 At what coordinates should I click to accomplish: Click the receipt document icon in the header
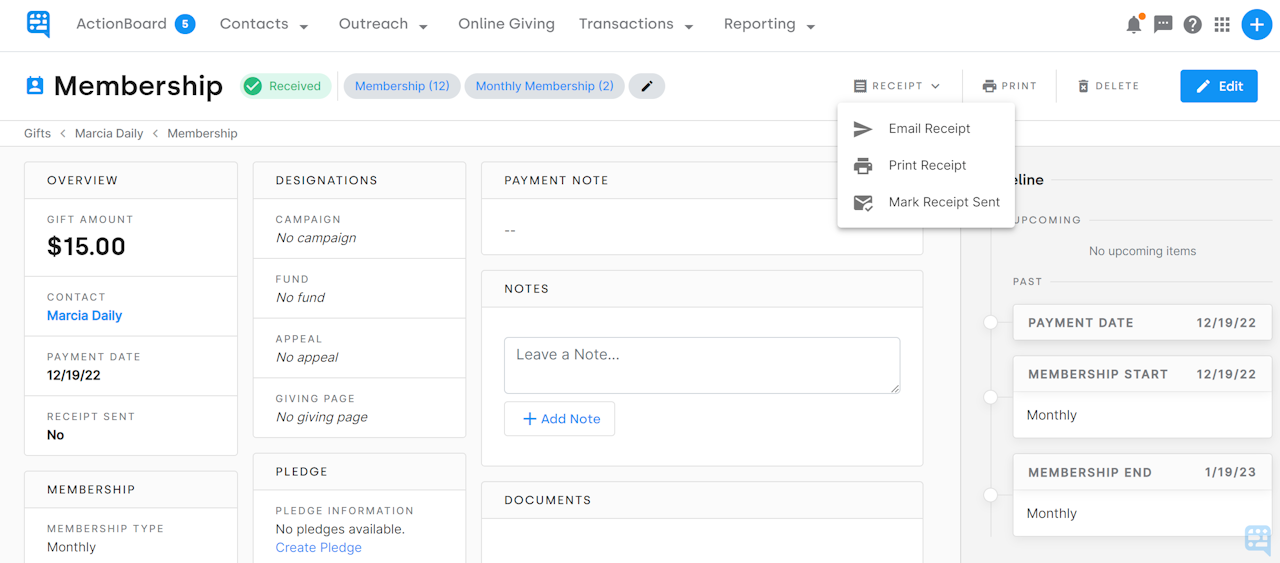click(860, 86)
